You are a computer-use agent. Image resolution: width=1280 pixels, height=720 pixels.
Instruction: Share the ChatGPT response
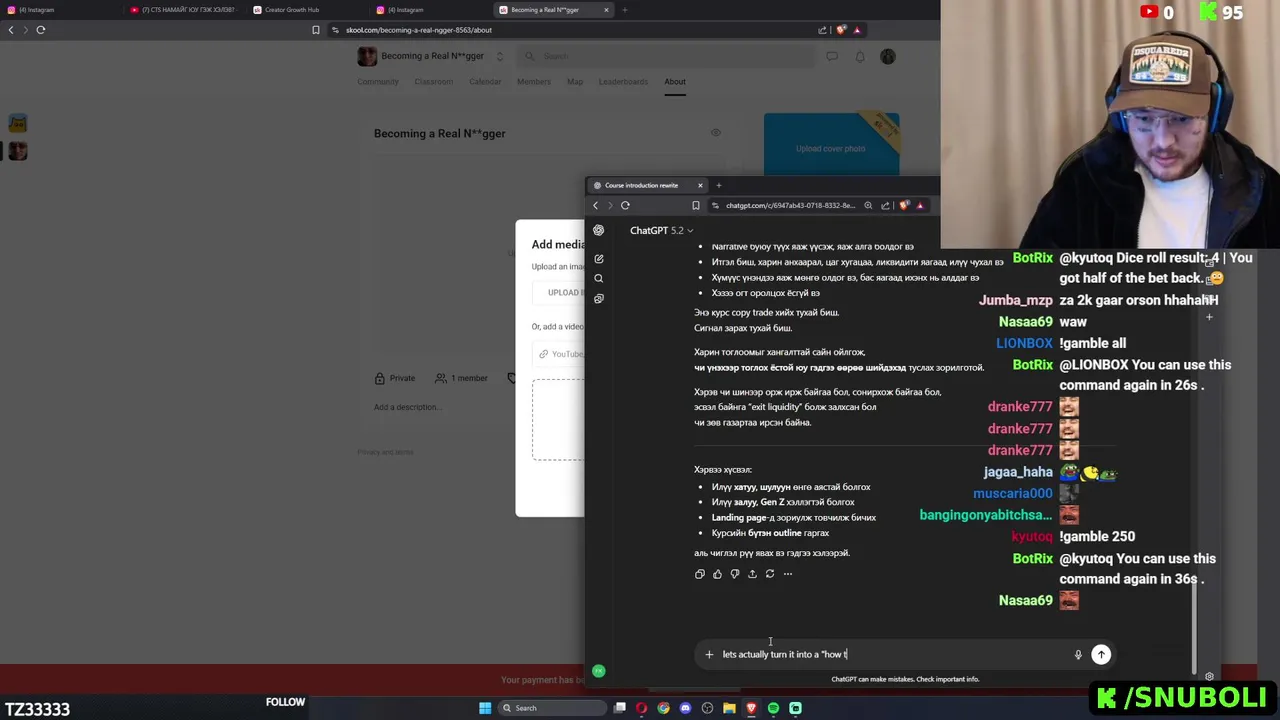pyautogui.click(x=752, y=574)
